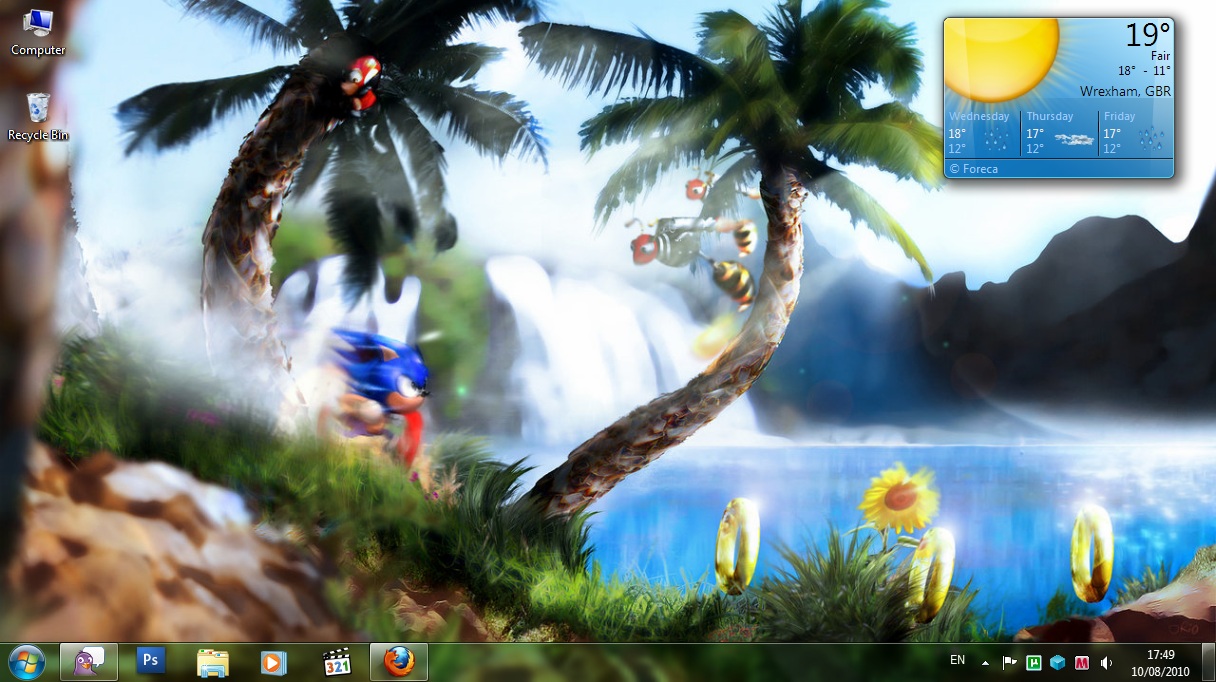Image resolution: width=1216 pixels, height=682 pixels.
Task: Open the Foreca link in weather gadget
Action: [973, 169]
